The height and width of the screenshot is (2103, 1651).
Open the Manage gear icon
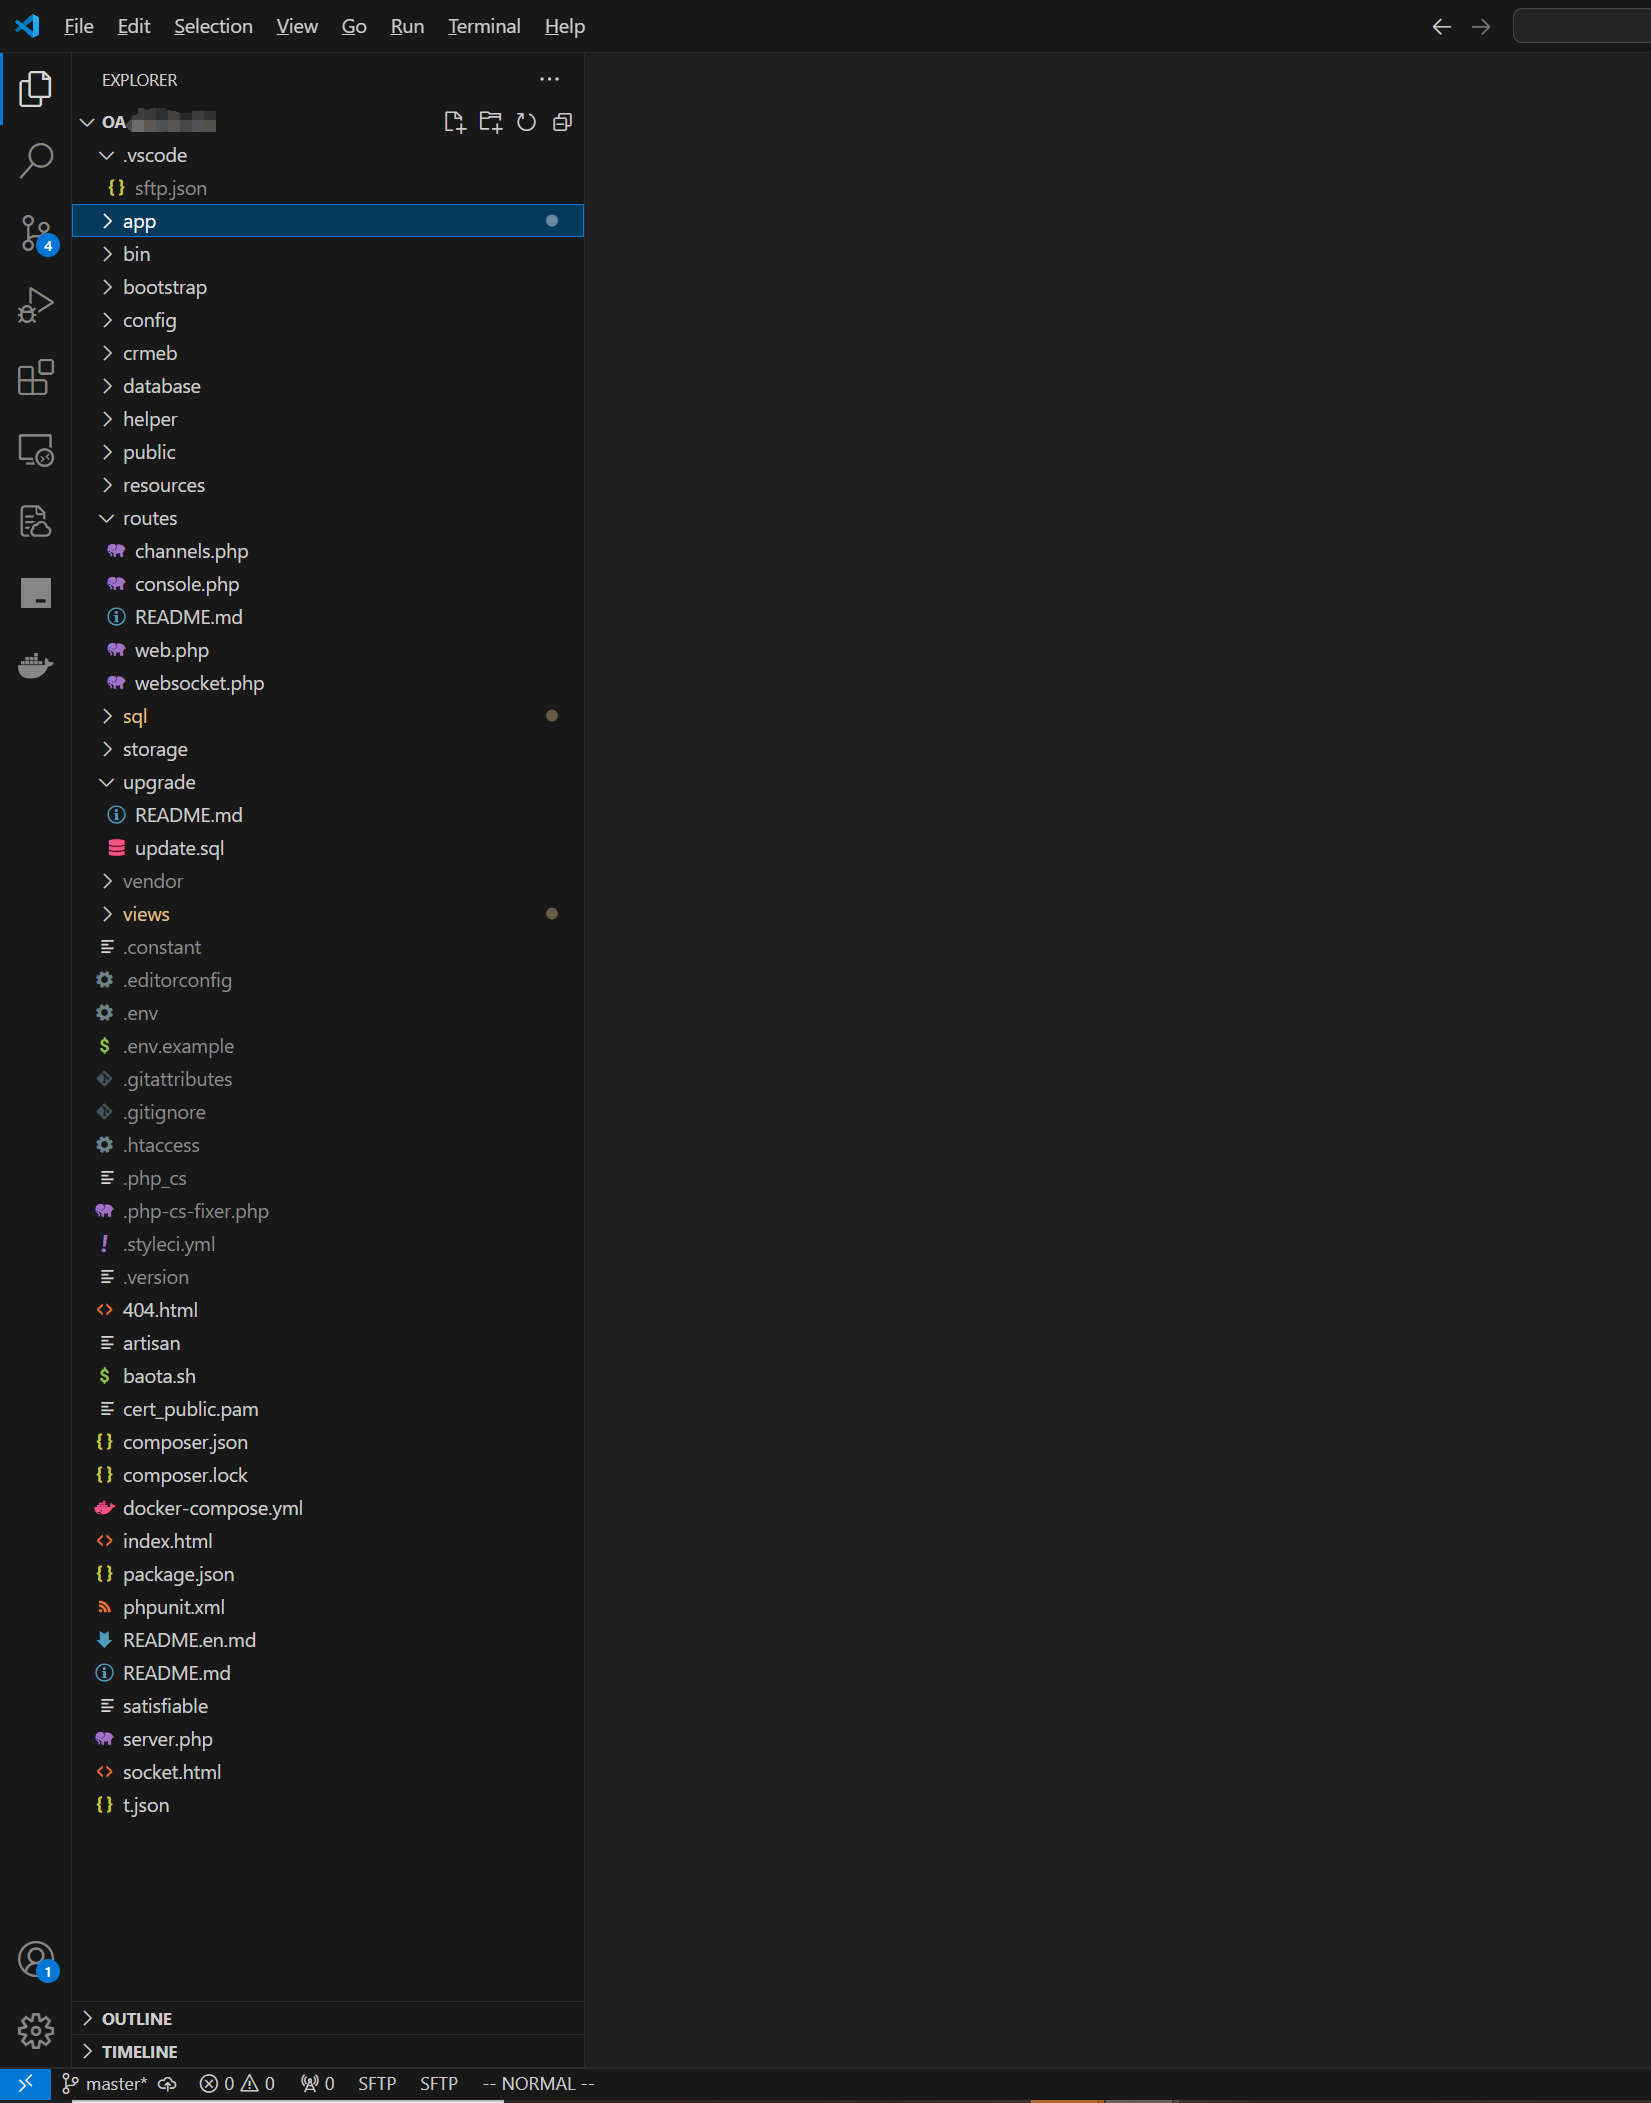tap(36, 2030)
